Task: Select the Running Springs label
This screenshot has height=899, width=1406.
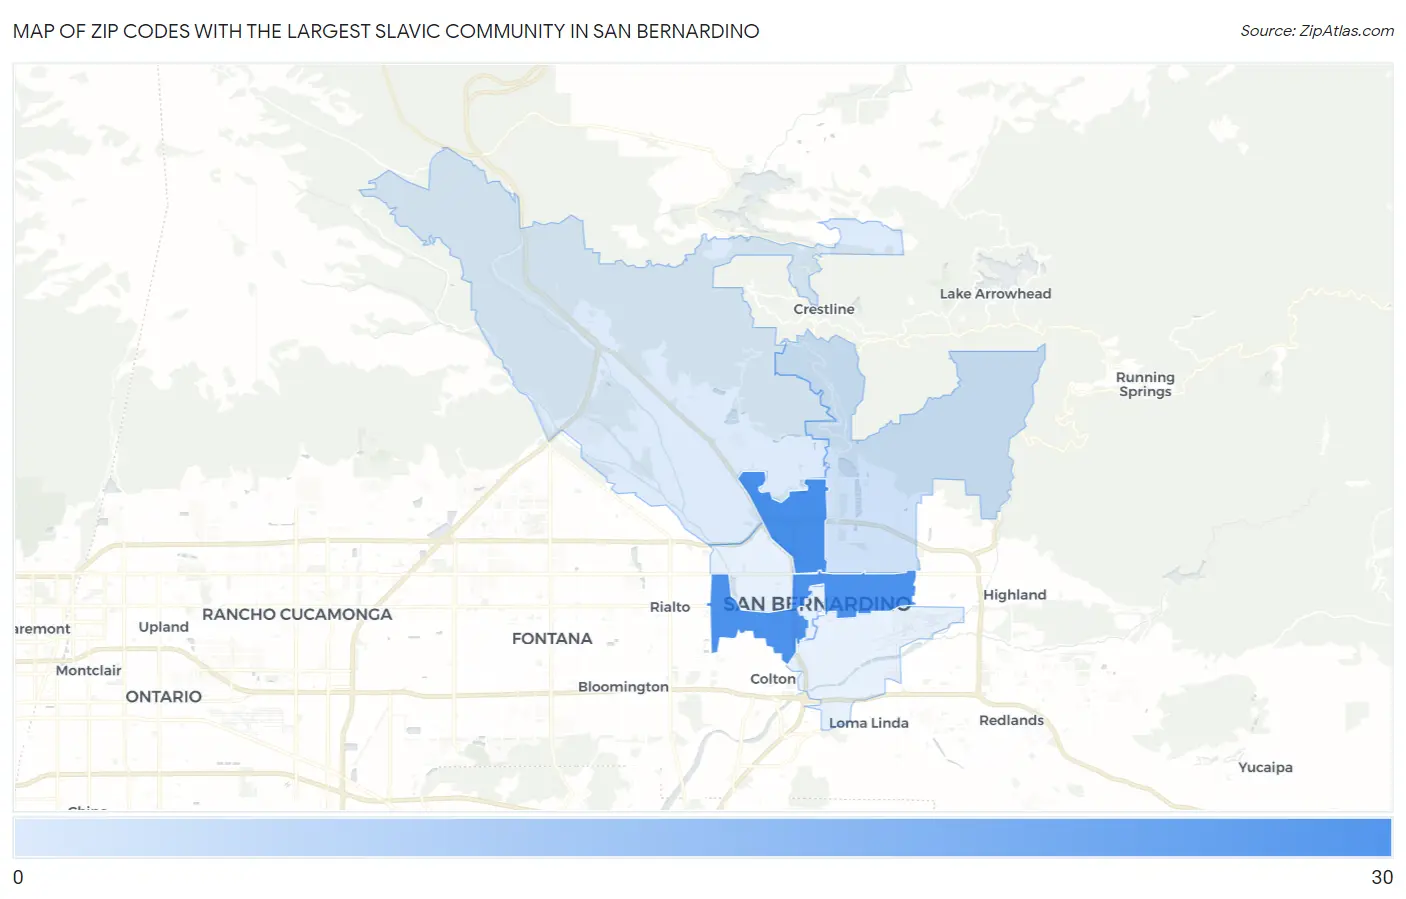Action: (x=1145, y=384)
